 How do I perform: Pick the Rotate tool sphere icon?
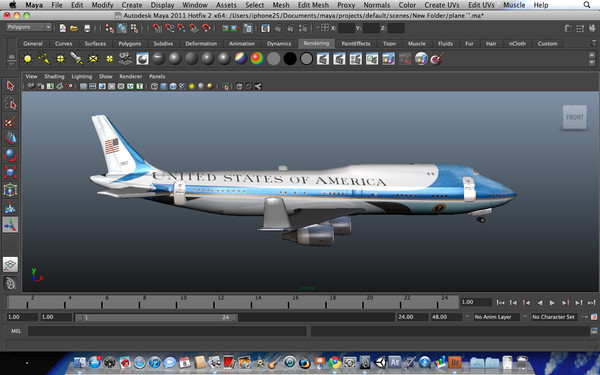[x=10, y=155]
